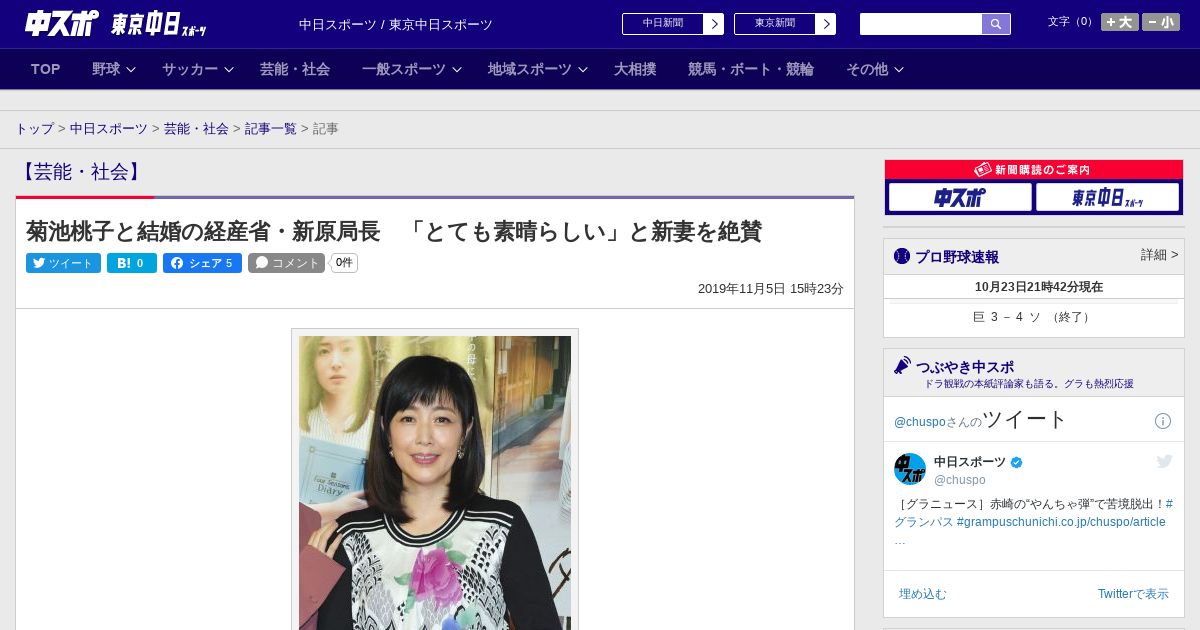1200x630 pixels.
Task: Open 東京新聞 link button
Action: coord(775,24)
